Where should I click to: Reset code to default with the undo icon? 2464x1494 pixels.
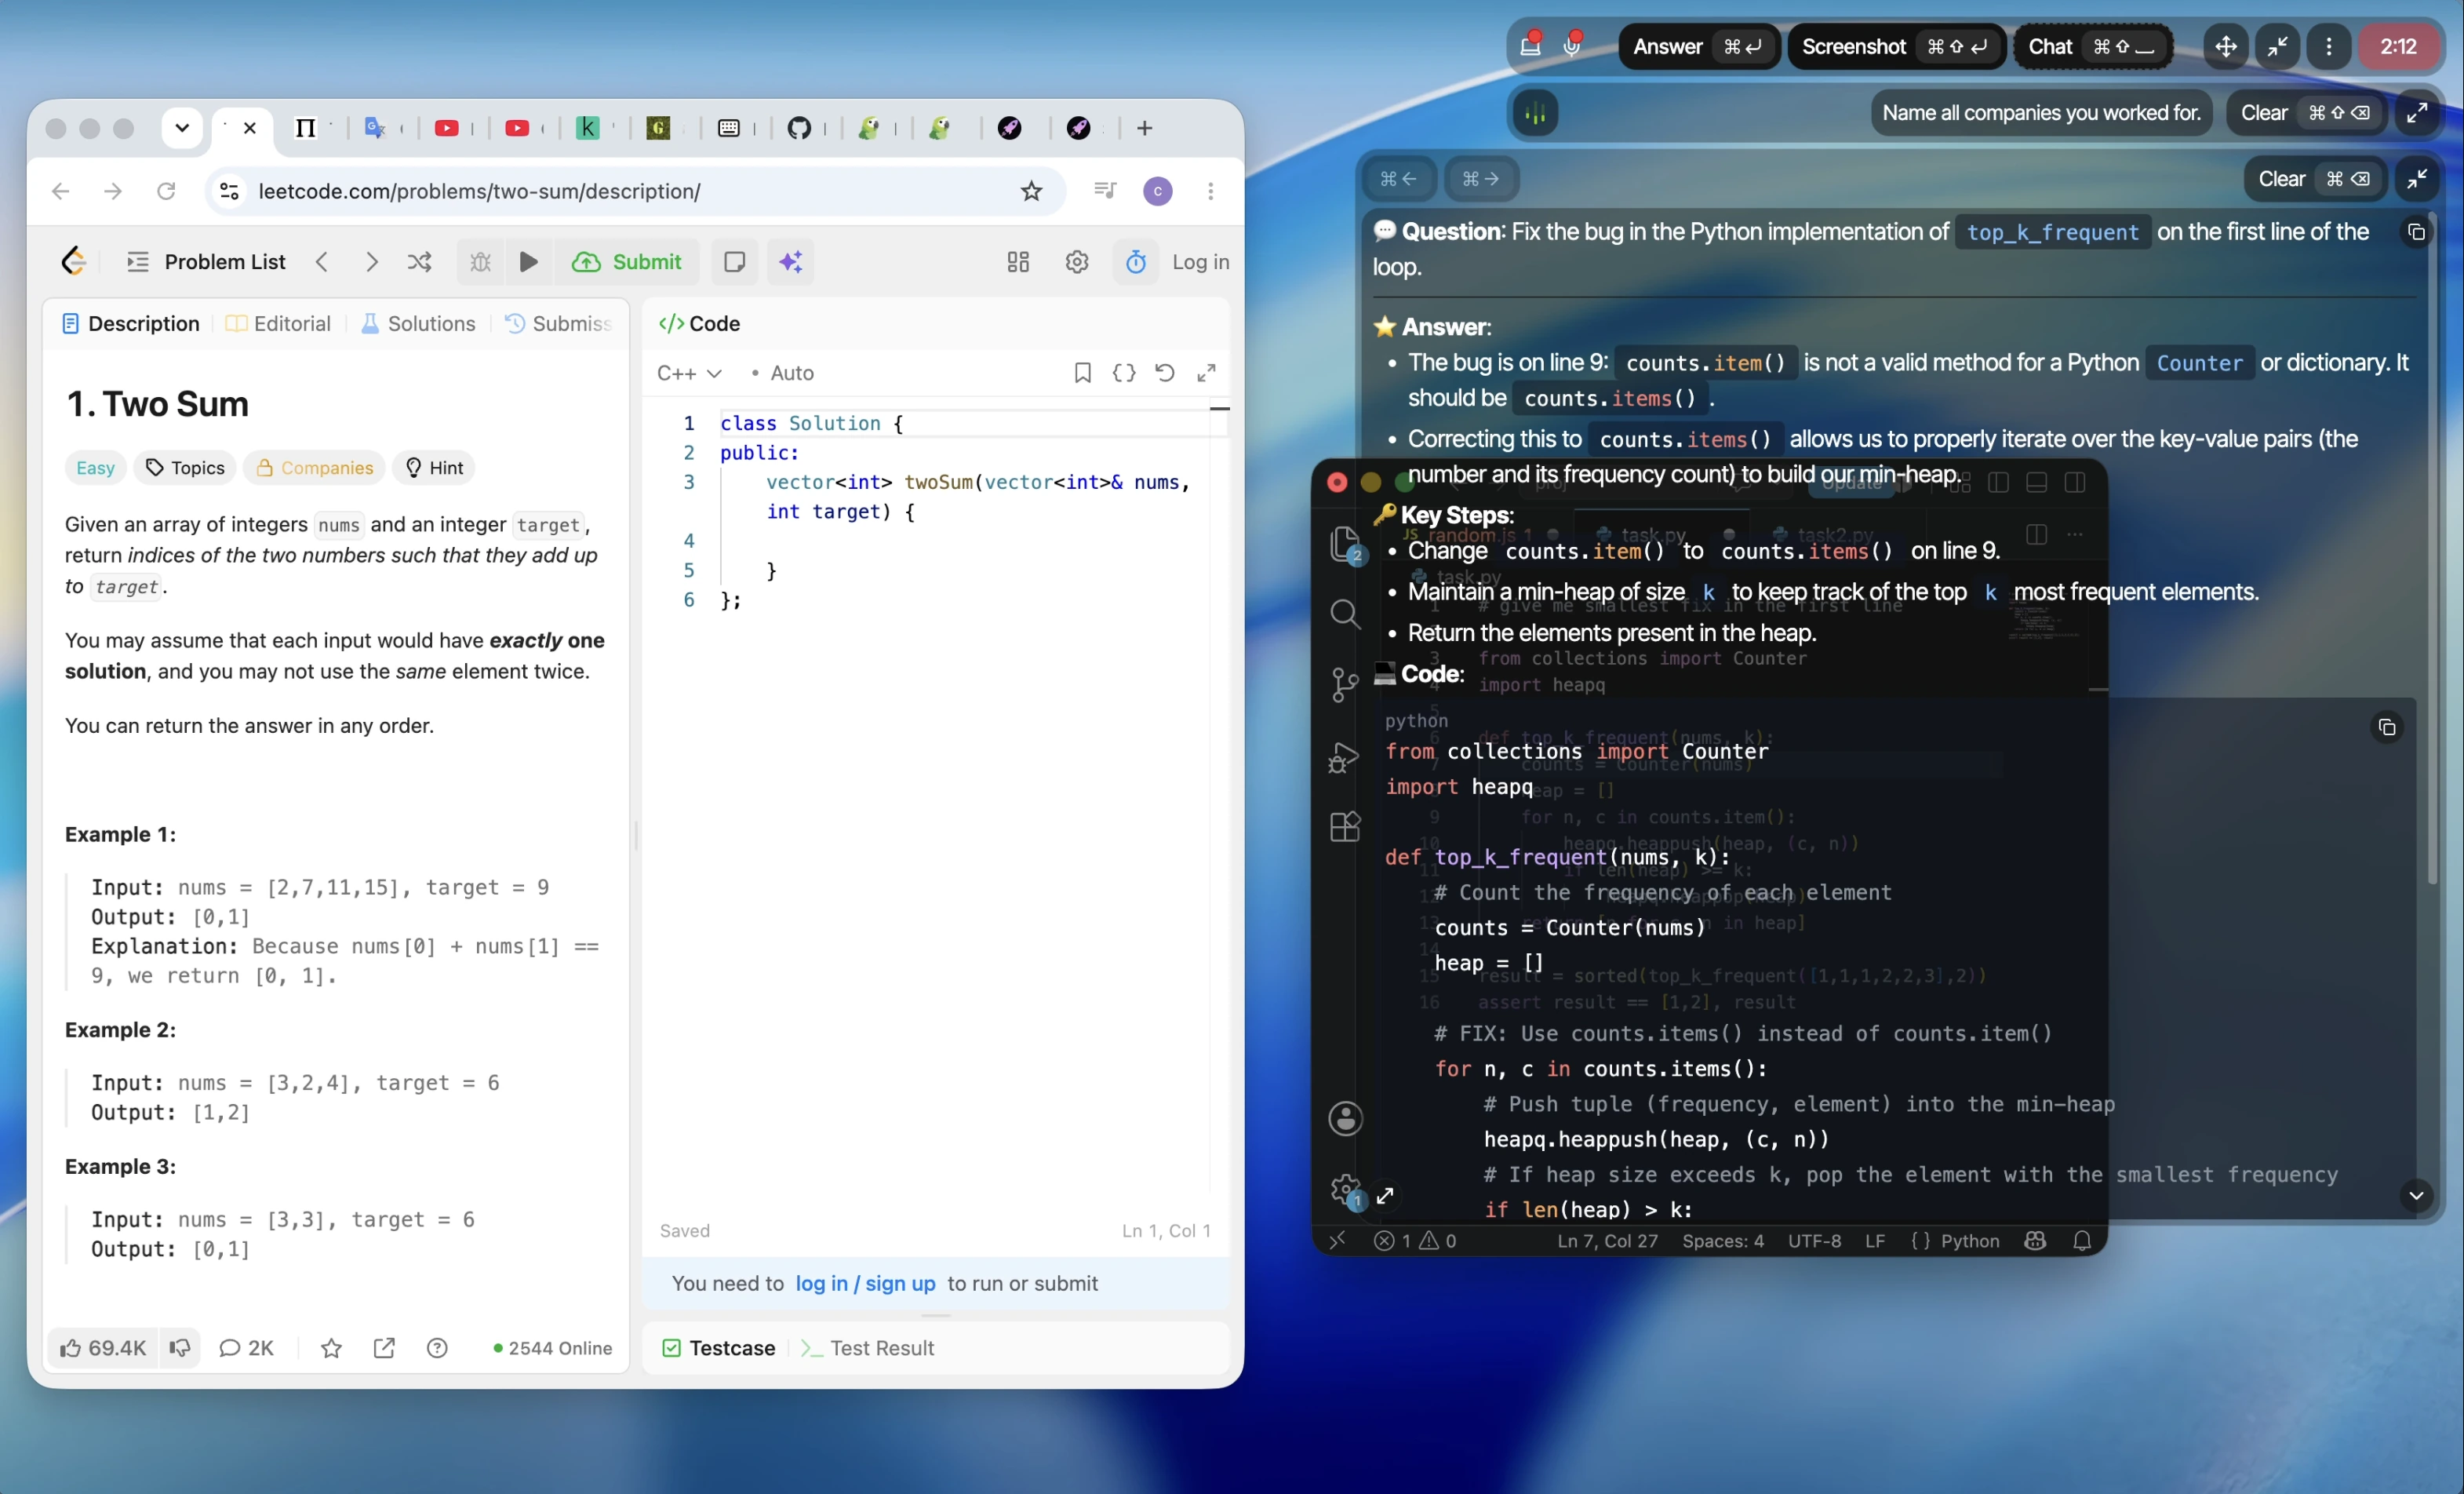1165,373
